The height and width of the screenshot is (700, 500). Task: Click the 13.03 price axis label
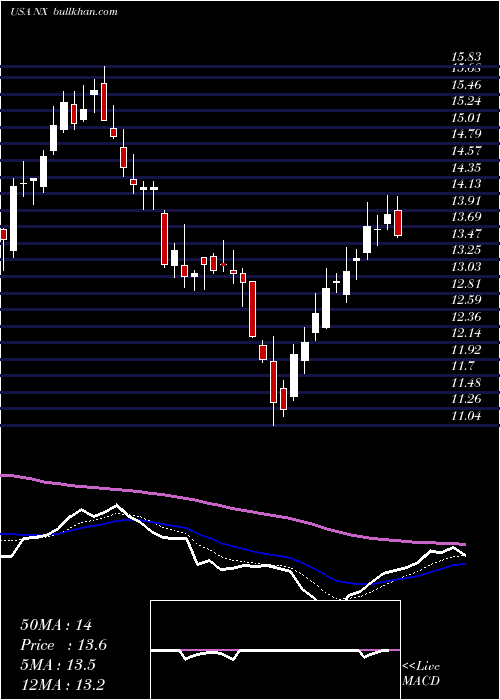466,267
